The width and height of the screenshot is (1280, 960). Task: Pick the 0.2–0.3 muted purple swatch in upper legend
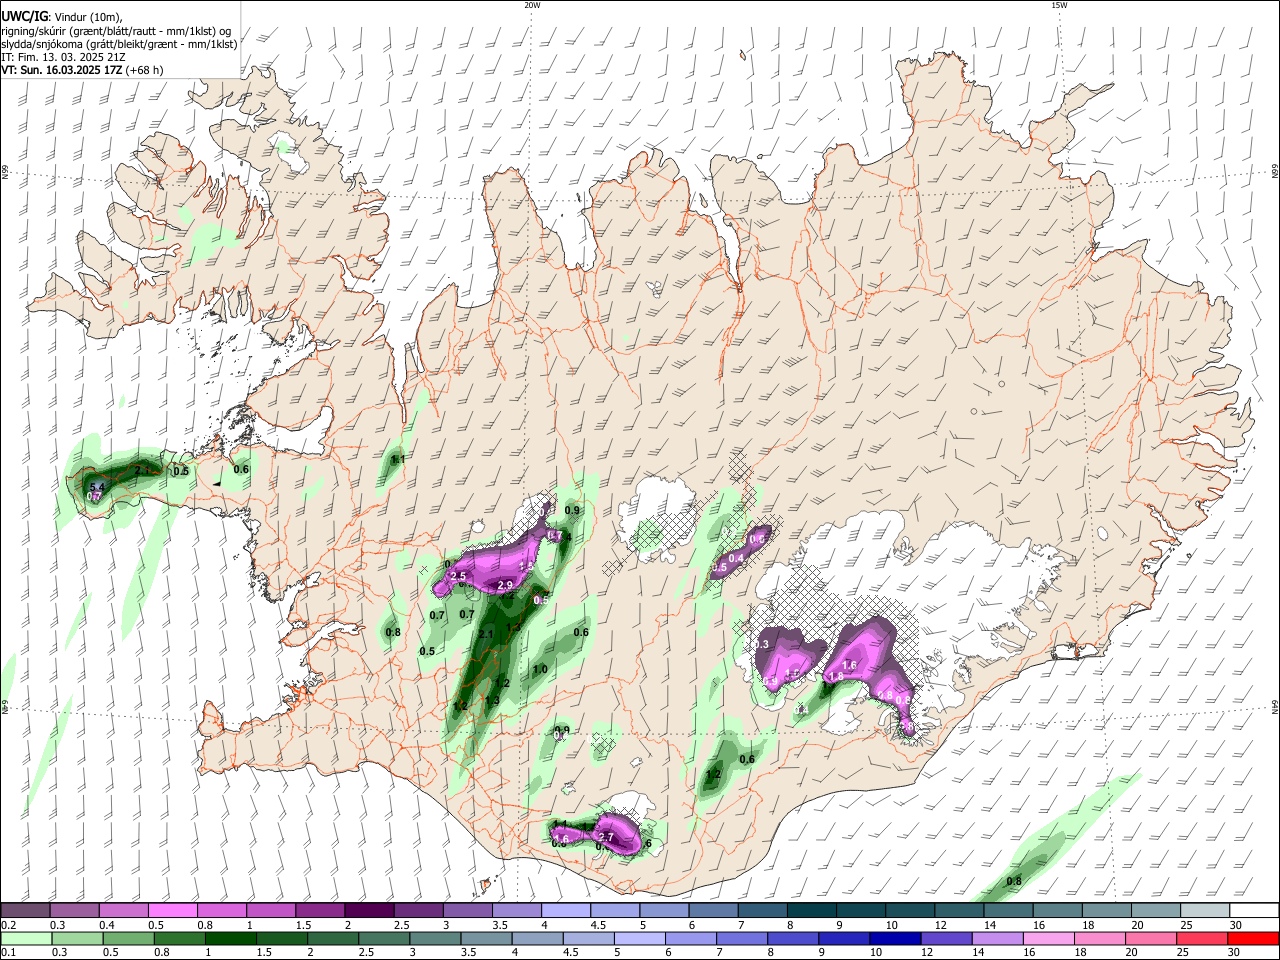[x=25, y=911]
